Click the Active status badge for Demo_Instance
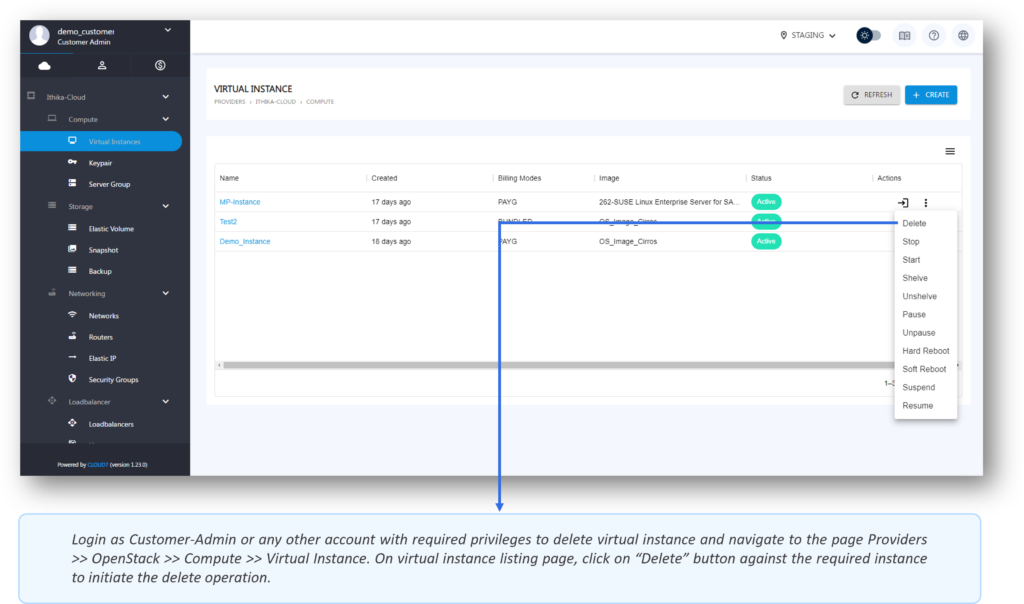The height and width of the screenshot is (604, 1024). click(765, 241)
